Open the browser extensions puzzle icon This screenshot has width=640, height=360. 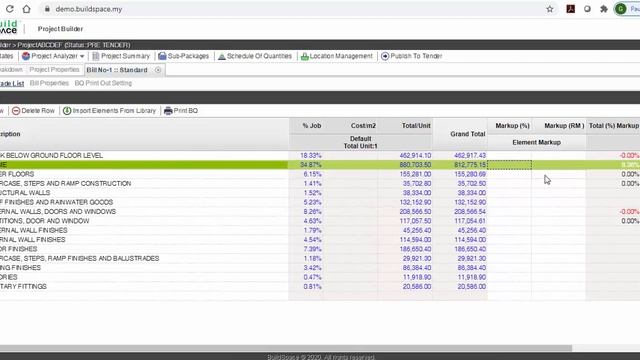pyautogui.click(x=604, y=9)
